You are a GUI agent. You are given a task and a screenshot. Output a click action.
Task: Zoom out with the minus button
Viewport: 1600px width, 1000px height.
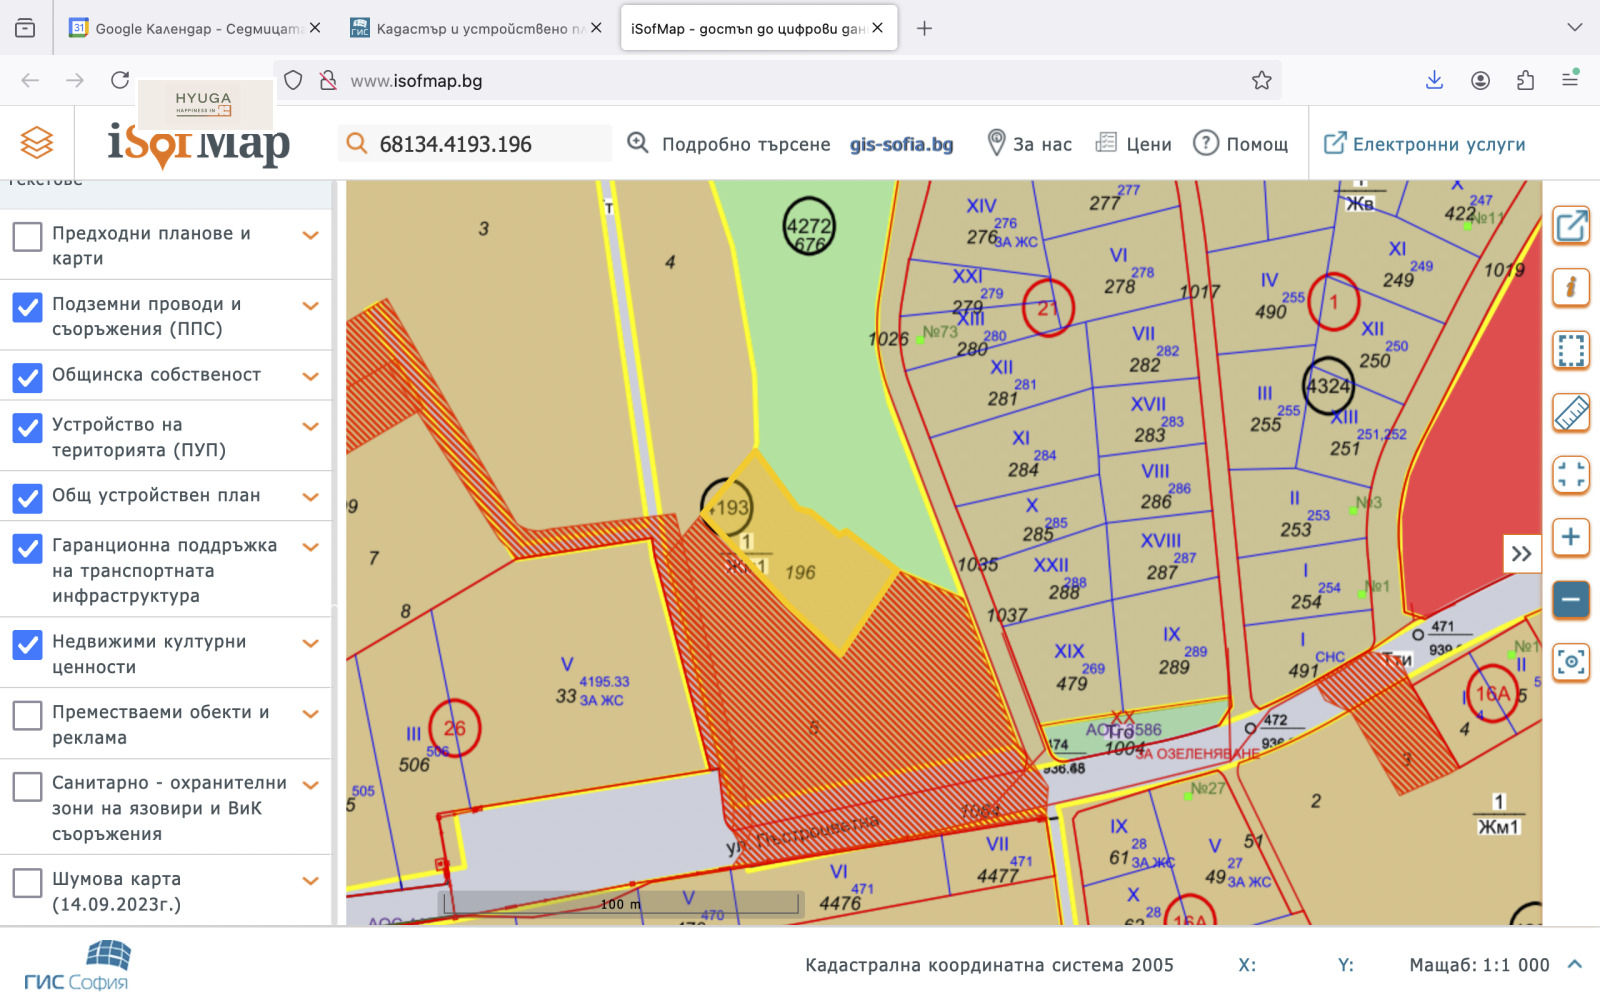(1570, 599)
